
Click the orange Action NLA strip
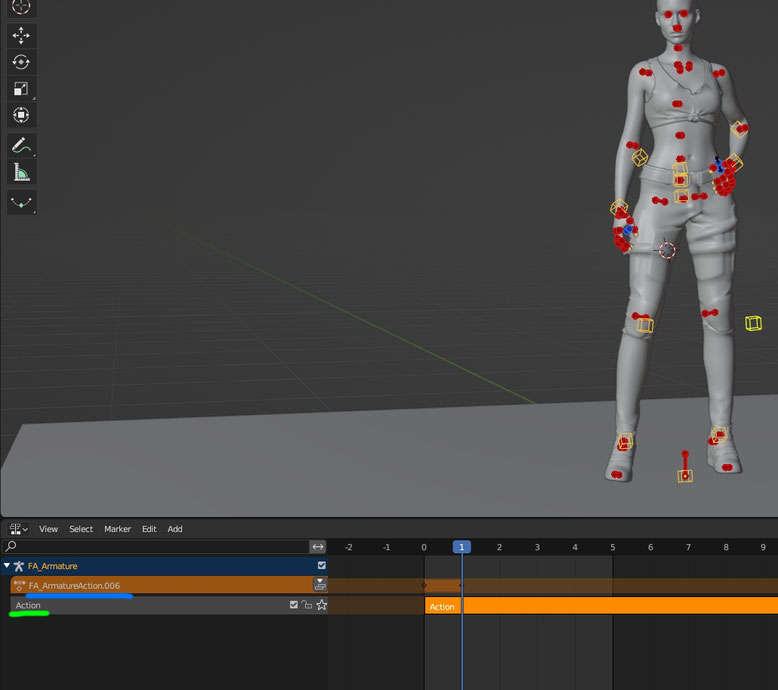600,606
